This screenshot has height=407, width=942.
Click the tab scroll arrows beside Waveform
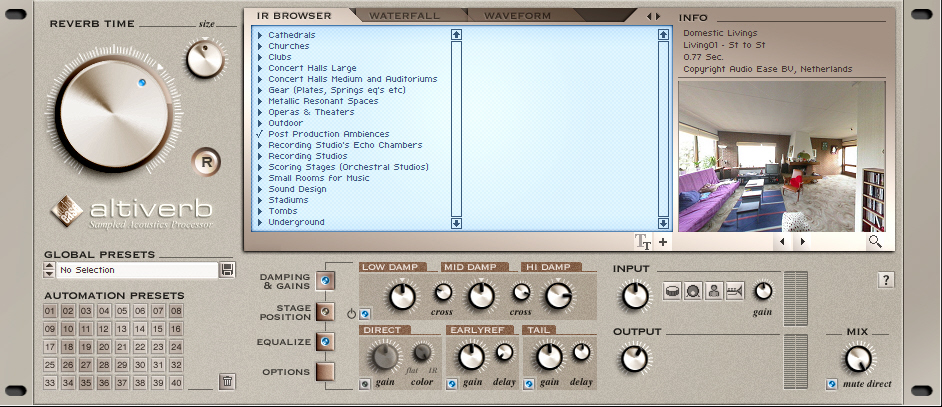653,16
